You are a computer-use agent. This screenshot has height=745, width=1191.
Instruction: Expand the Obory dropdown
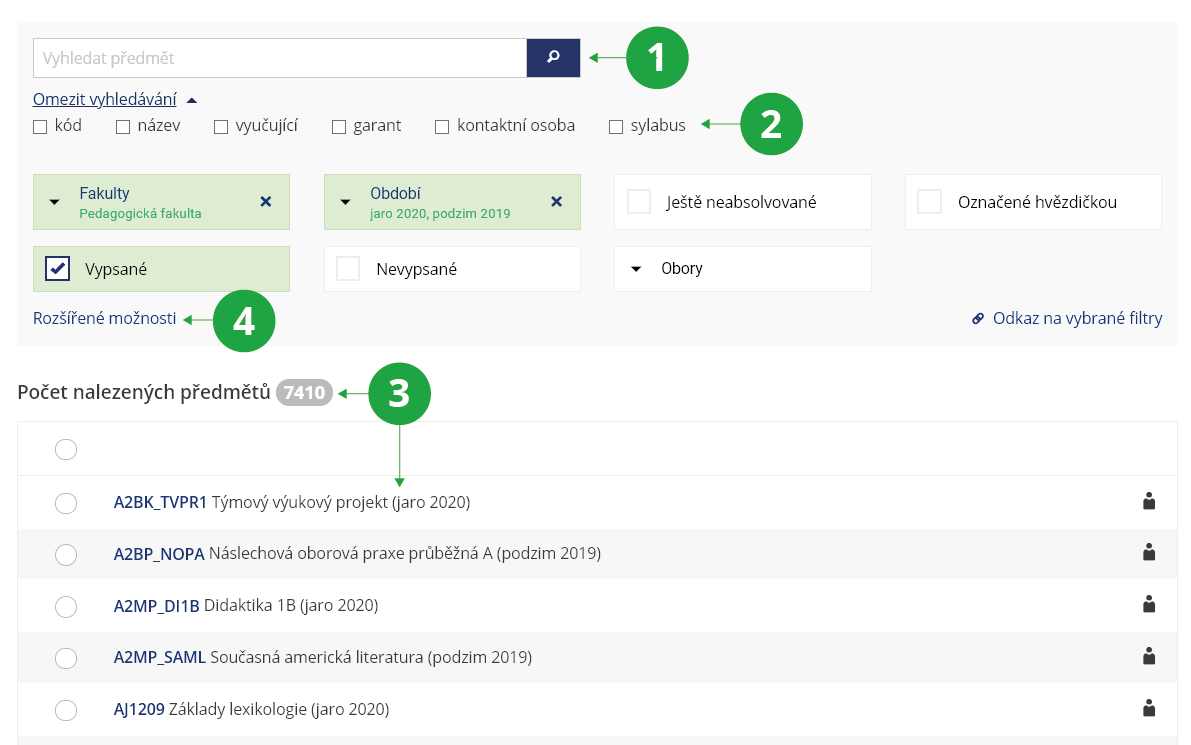742,269
